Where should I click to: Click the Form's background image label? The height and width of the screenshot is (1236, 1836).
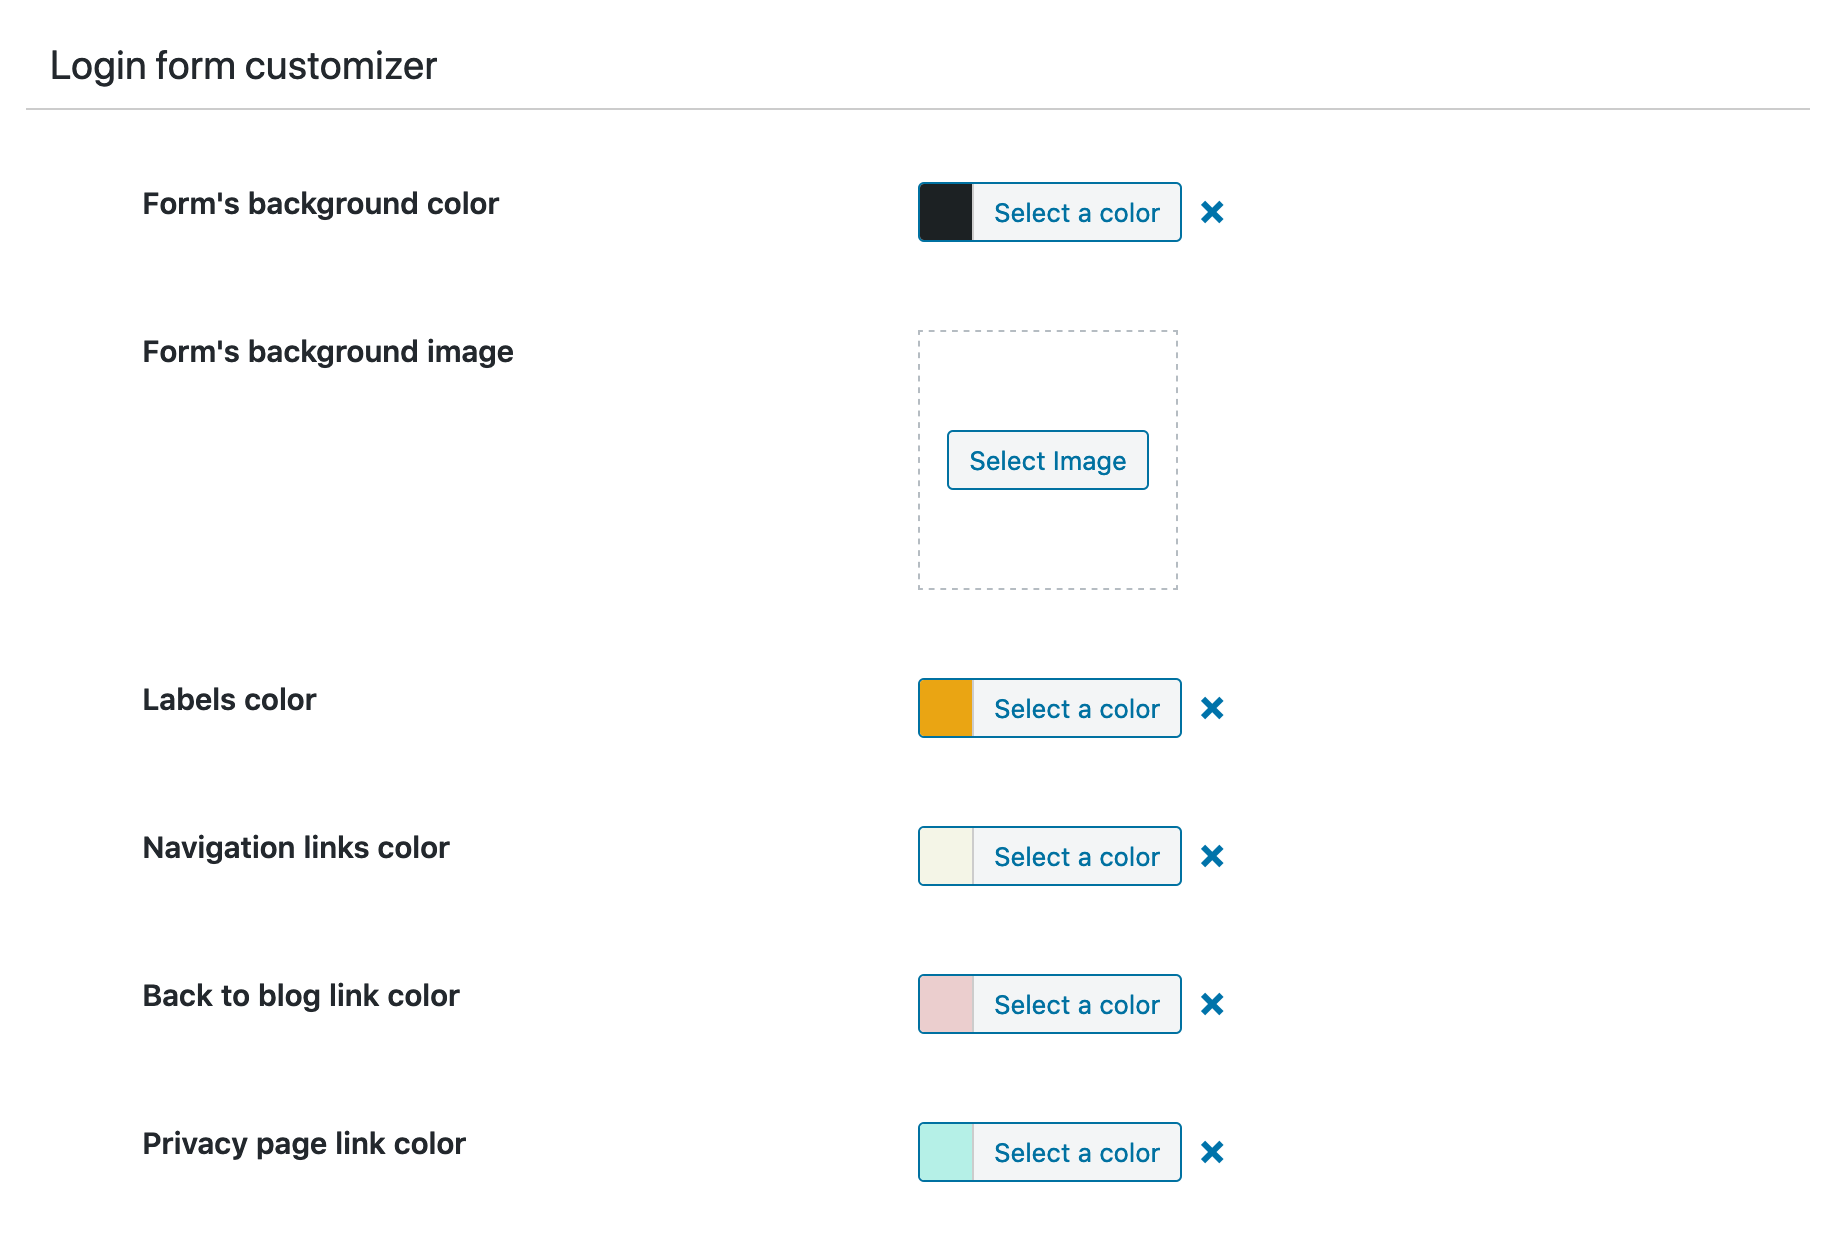pos(328,351)
